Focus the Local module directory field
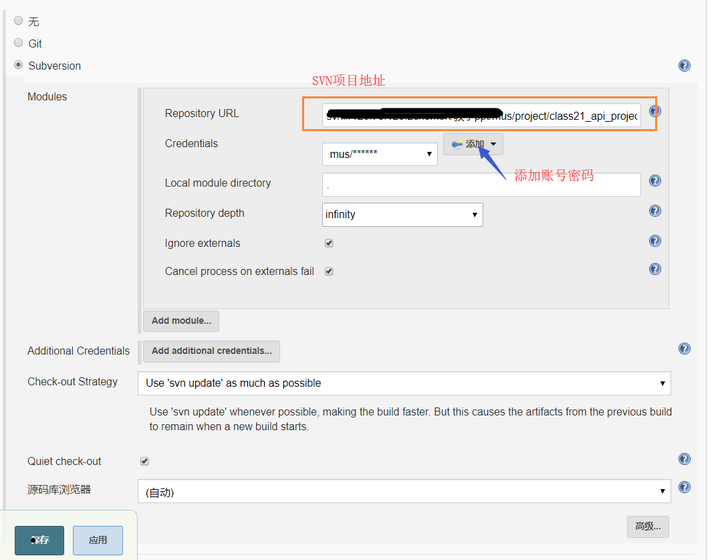The image size is (720, 560). click(481, 185)
